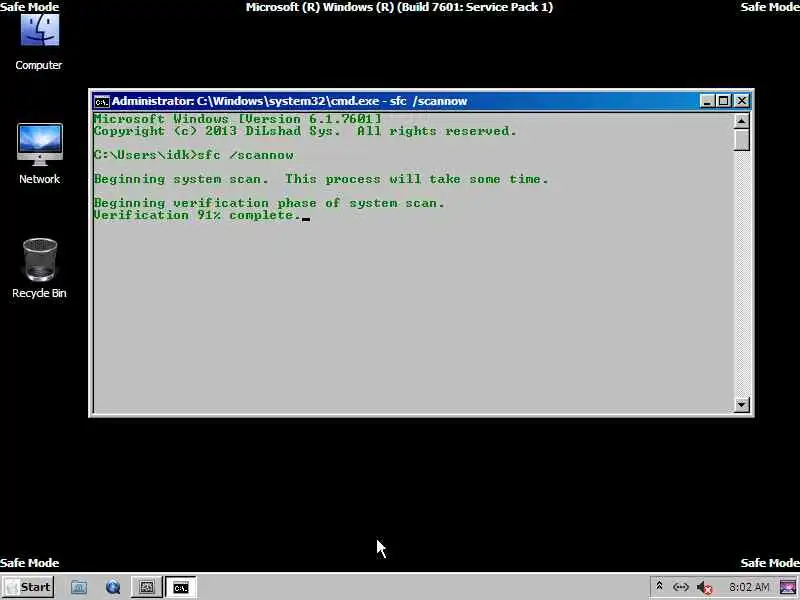Click the cmd scrollbar thumb

(x=741, y=140)
